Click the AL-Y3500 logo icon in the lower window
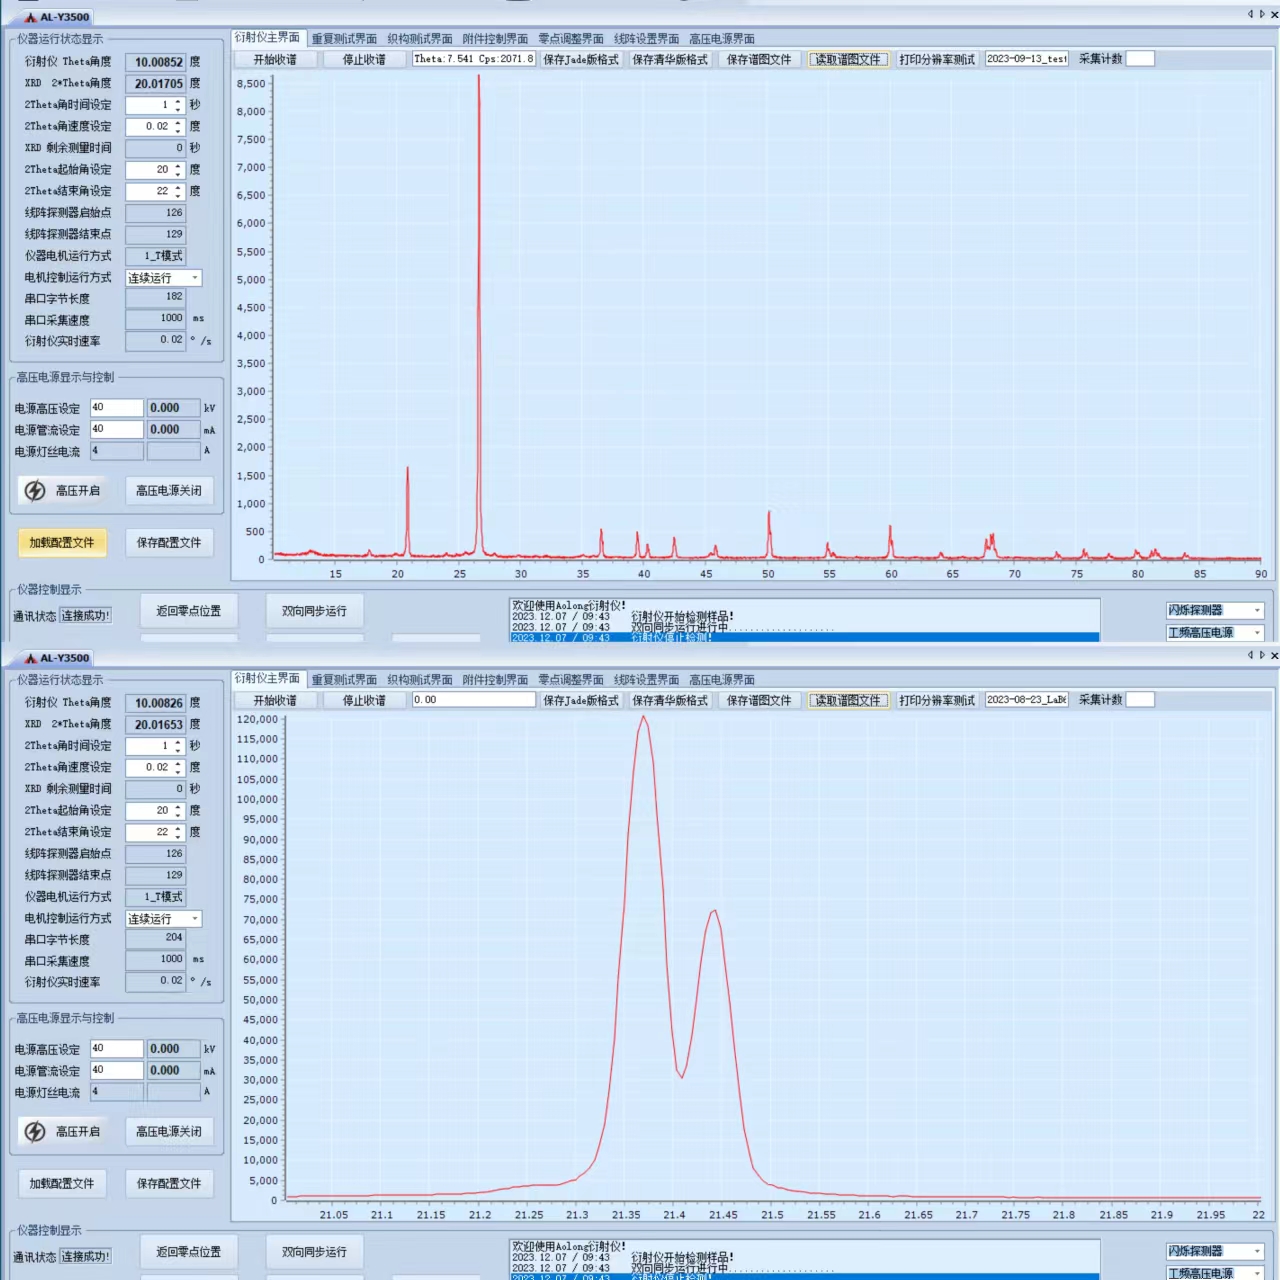Viewport: 1280px width, 1280px height. point(31,658)
